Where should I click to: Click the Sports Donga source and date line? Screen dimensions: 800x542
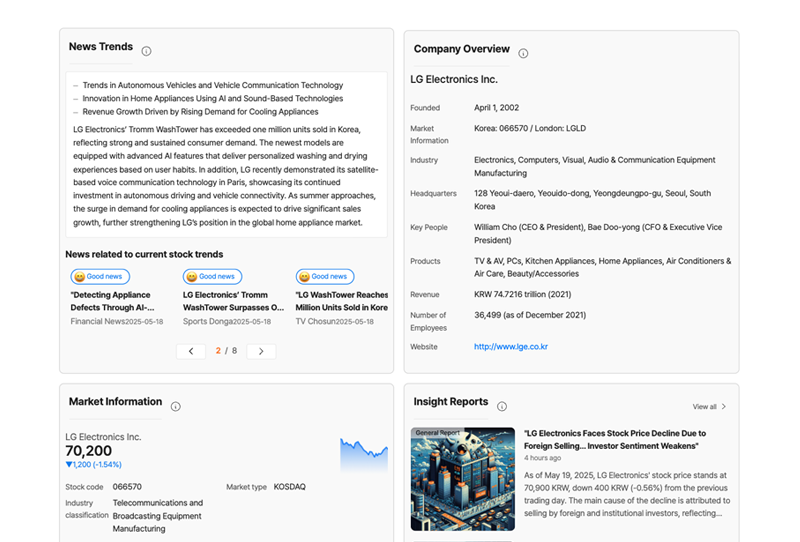[x=227, y=322]
